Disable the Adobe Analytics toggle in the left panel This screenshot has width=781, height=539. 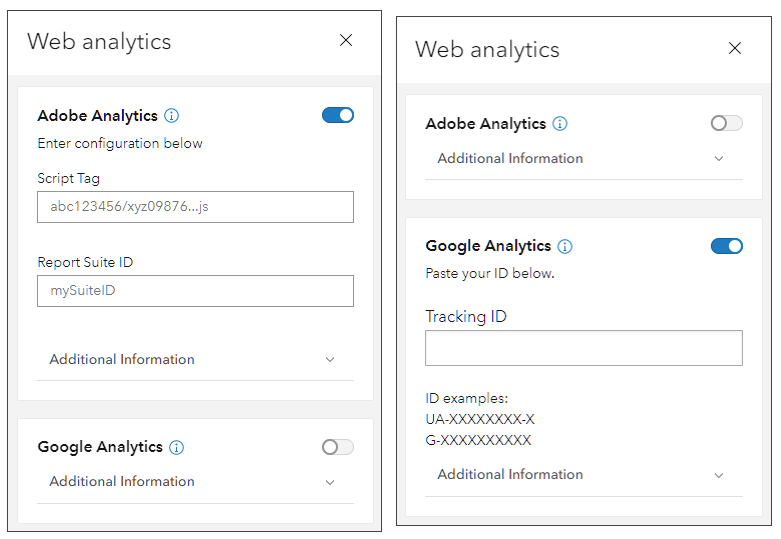tap(338, 115)
